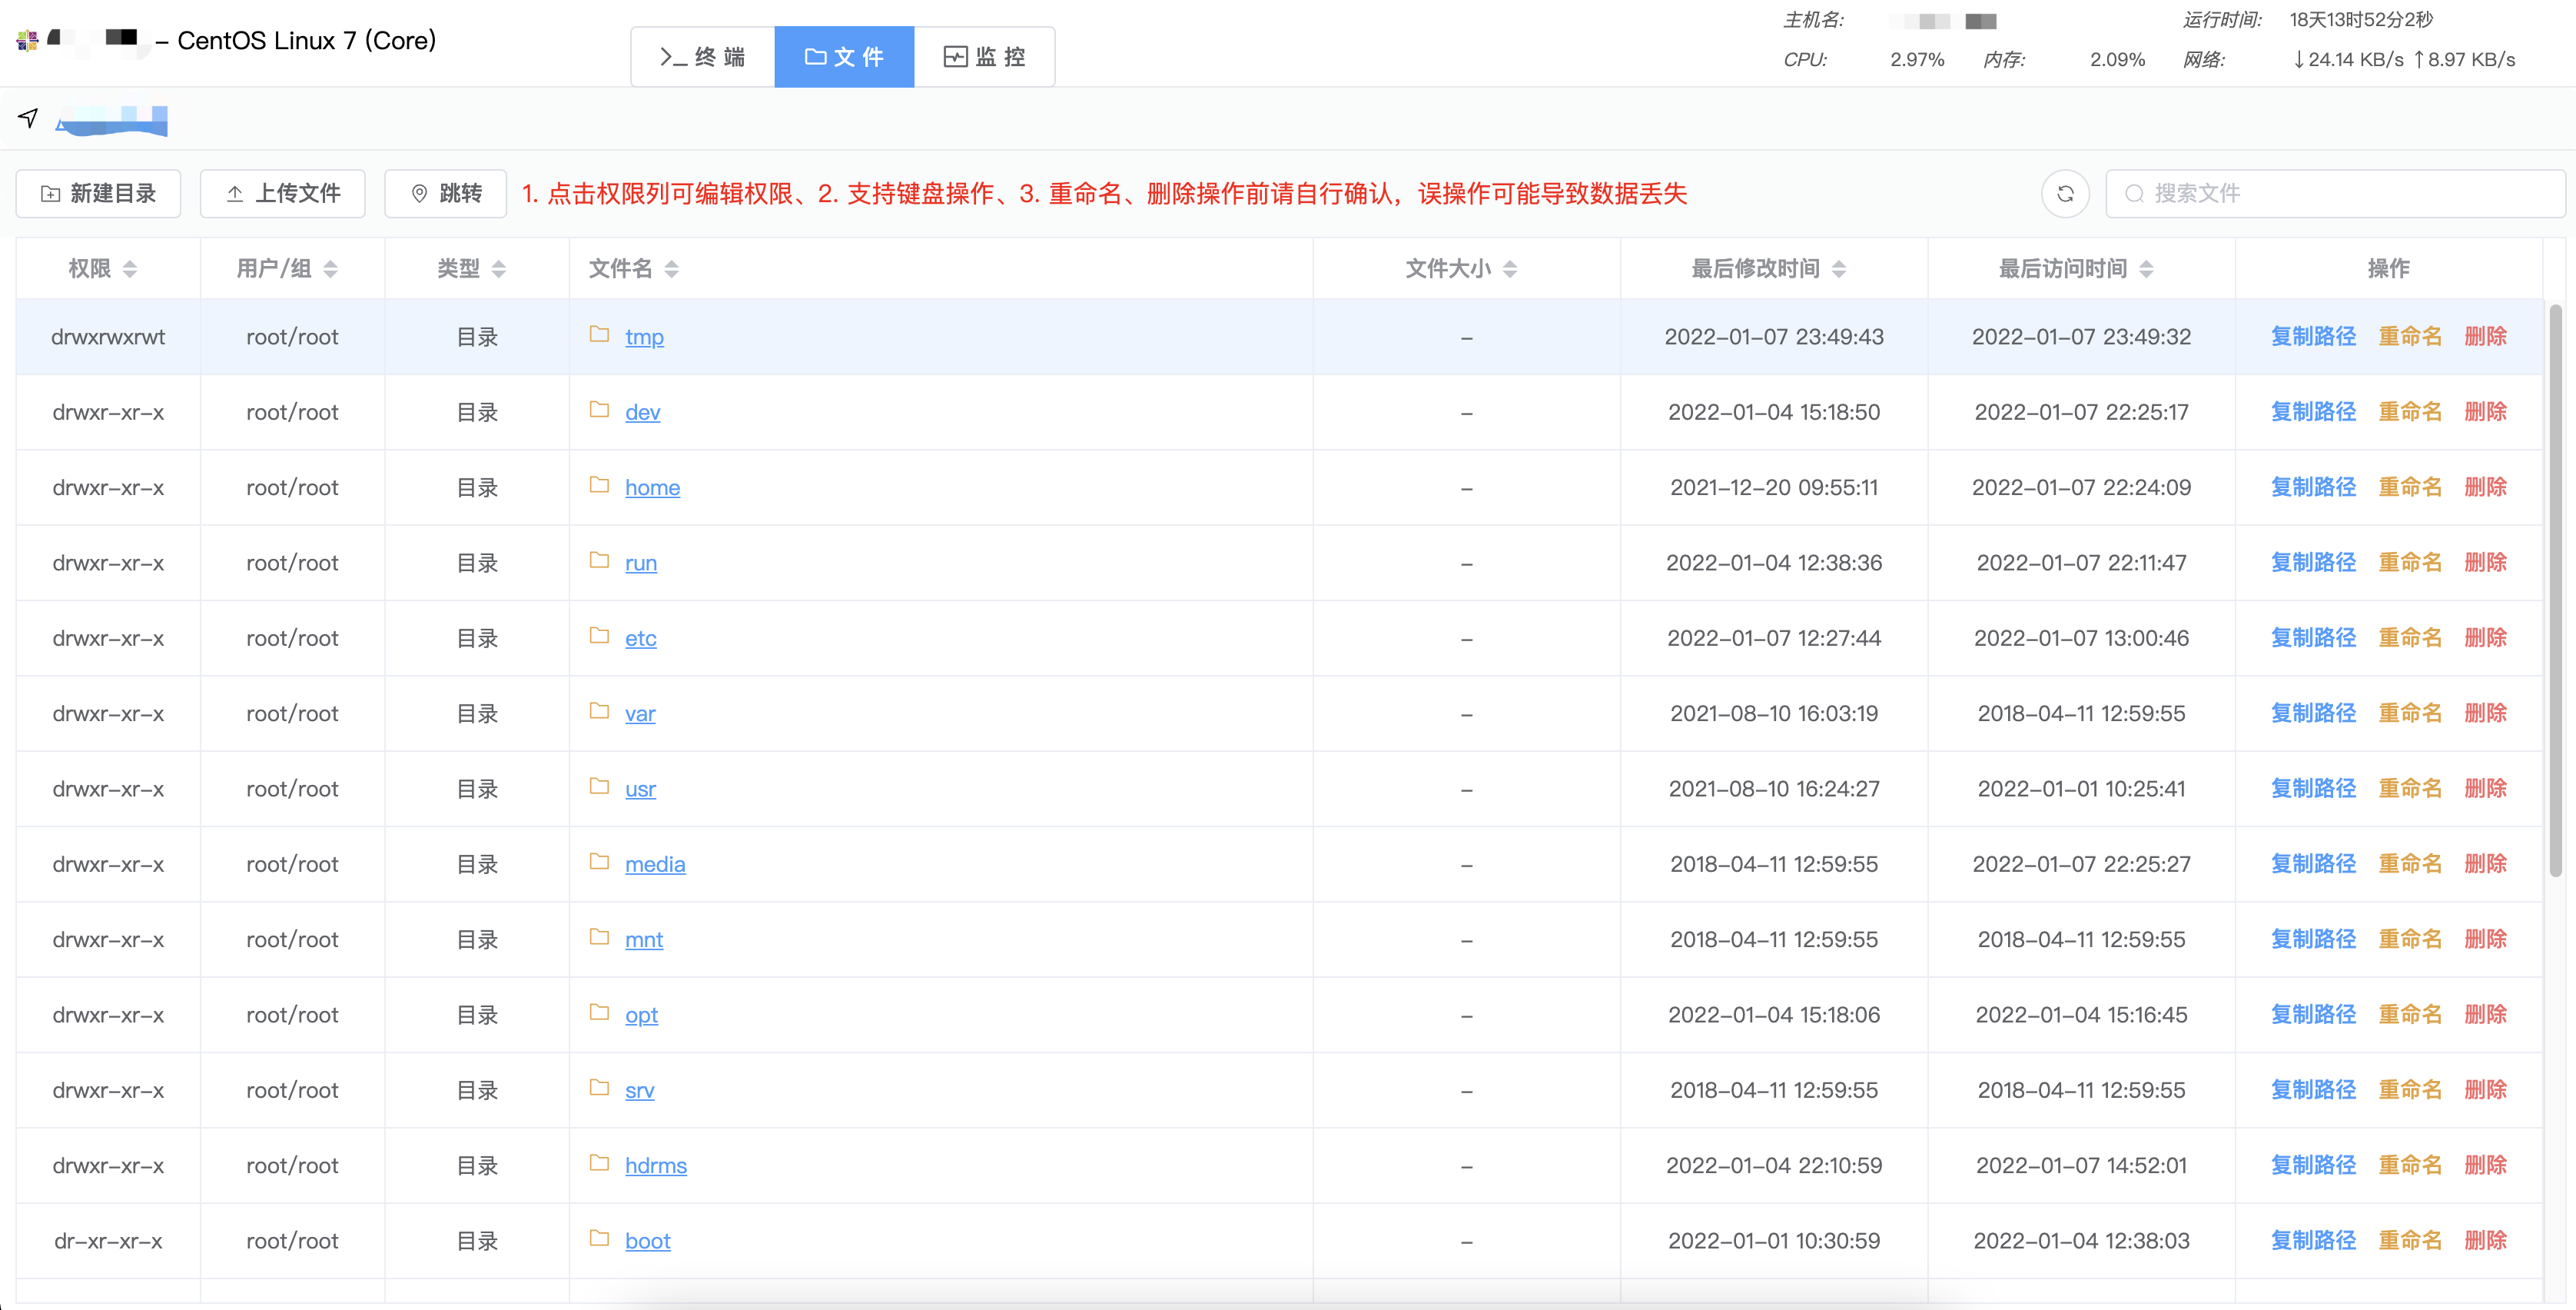The height and width of the screenshot is (1310, 2576).
Task: Click the folder icon beside etc
Action: tap(599, 636)
